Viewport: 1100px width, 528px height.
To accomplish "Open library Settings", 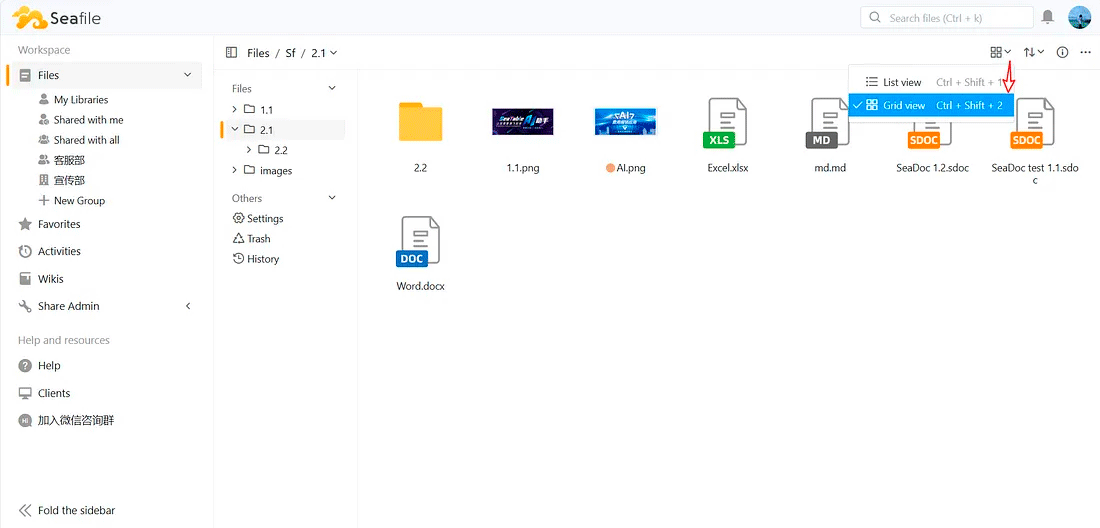I will pyautogui.click(x=265, y=219).
